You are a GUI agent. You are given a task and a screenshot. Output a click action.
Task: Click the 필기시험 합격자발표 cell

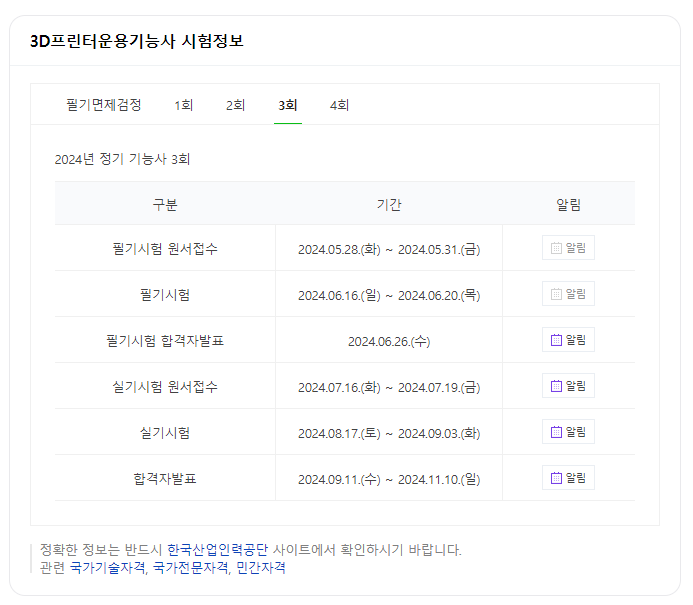tap(165, 341)
